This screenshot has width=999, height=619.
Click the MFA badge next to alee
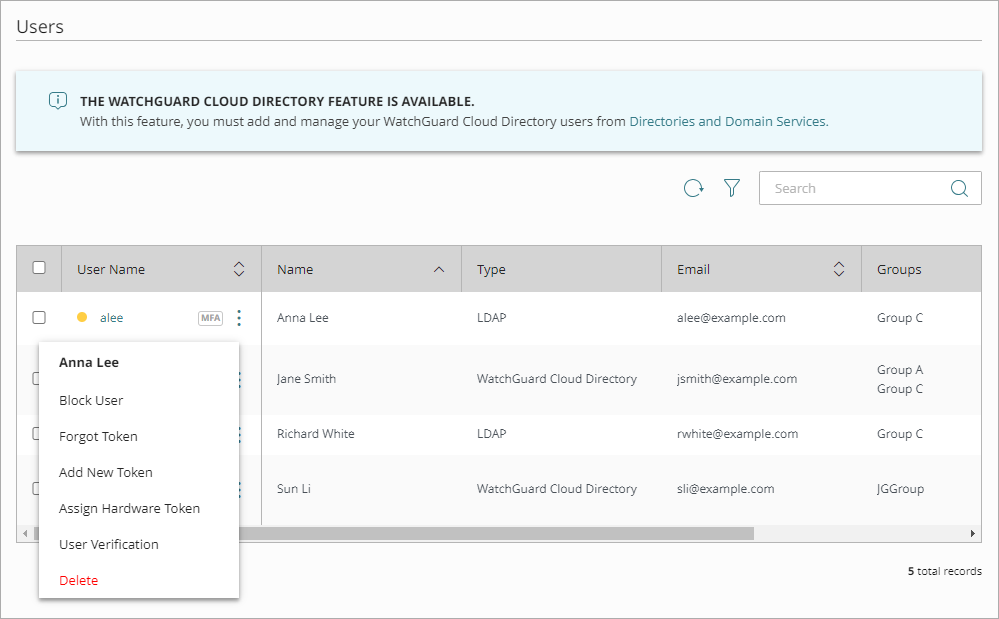point(210,317)
